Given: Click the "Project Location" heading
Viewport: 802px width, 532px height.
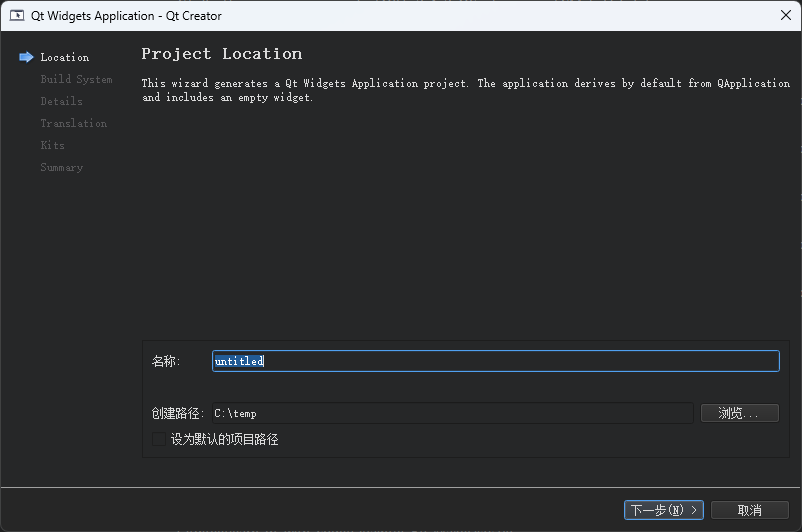Looking at the screenshot, I should 221,54.
